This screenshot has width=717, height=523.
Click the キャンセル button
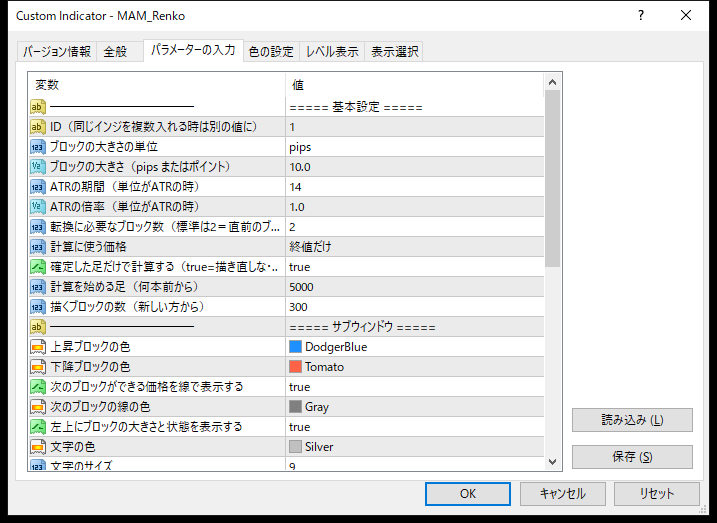coord(562,494)
